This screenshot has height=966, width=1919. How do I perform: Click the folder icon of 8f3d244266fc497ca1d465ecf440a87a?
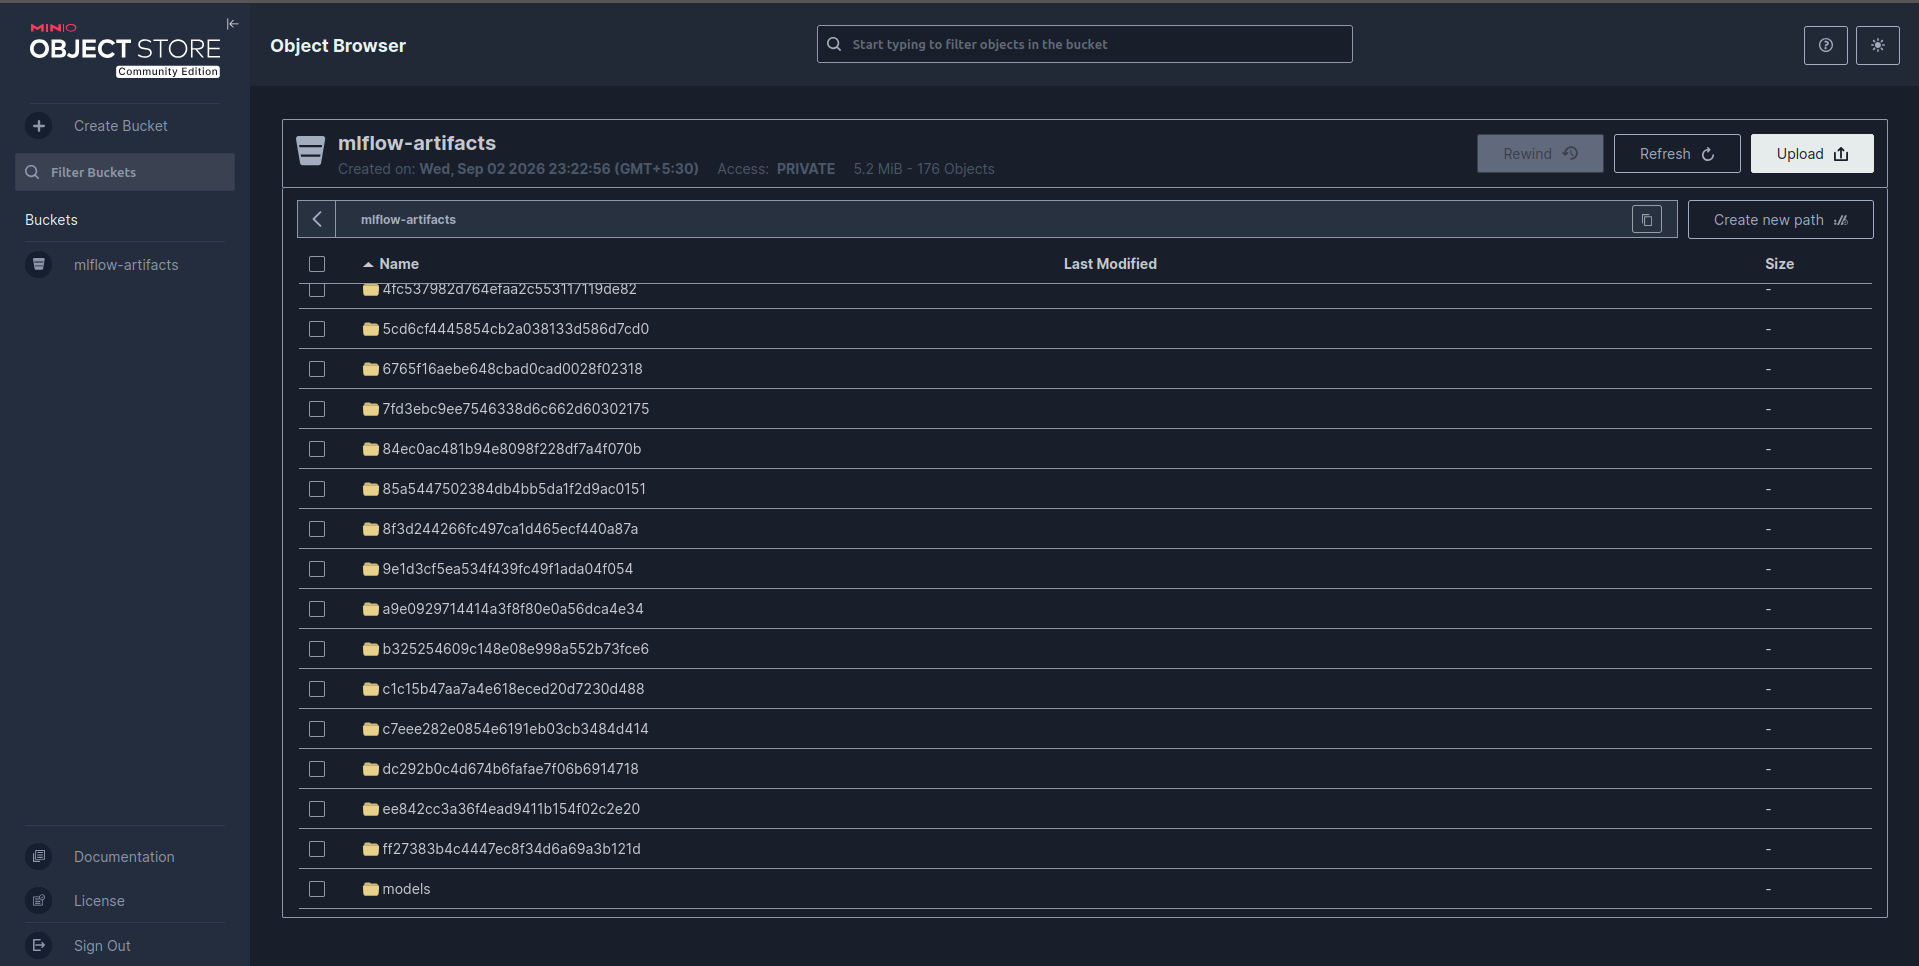point(371,529)
